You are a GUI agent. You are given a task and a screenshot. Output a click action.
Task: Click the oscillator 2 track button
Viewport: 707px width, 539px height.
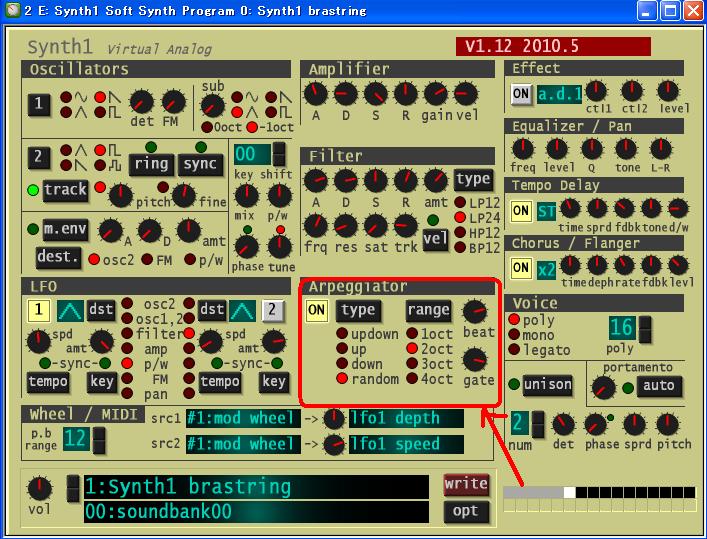65,189
